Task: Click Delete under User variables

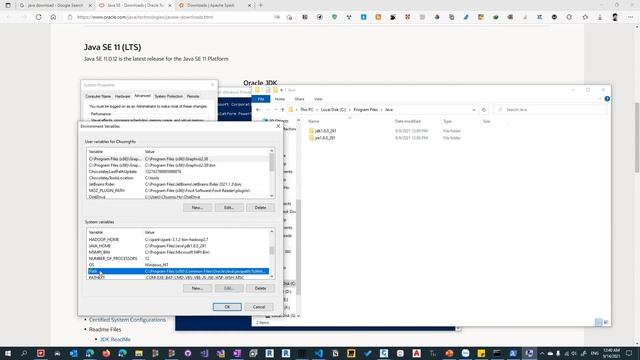Action: pyautogui.click(x=260, y=208)
